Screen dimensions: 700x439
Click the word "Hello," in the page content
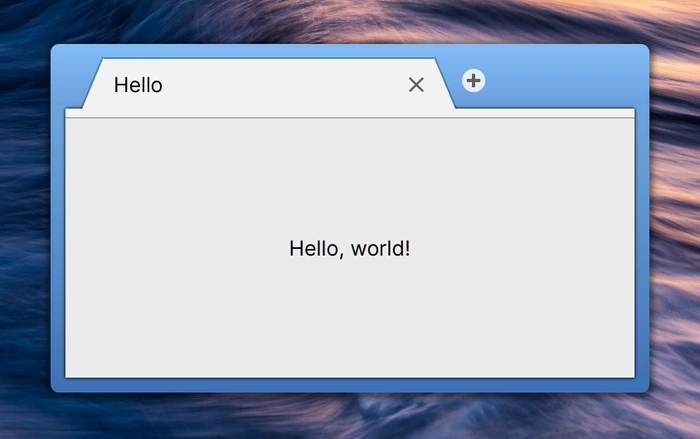[x=317, y=249]
